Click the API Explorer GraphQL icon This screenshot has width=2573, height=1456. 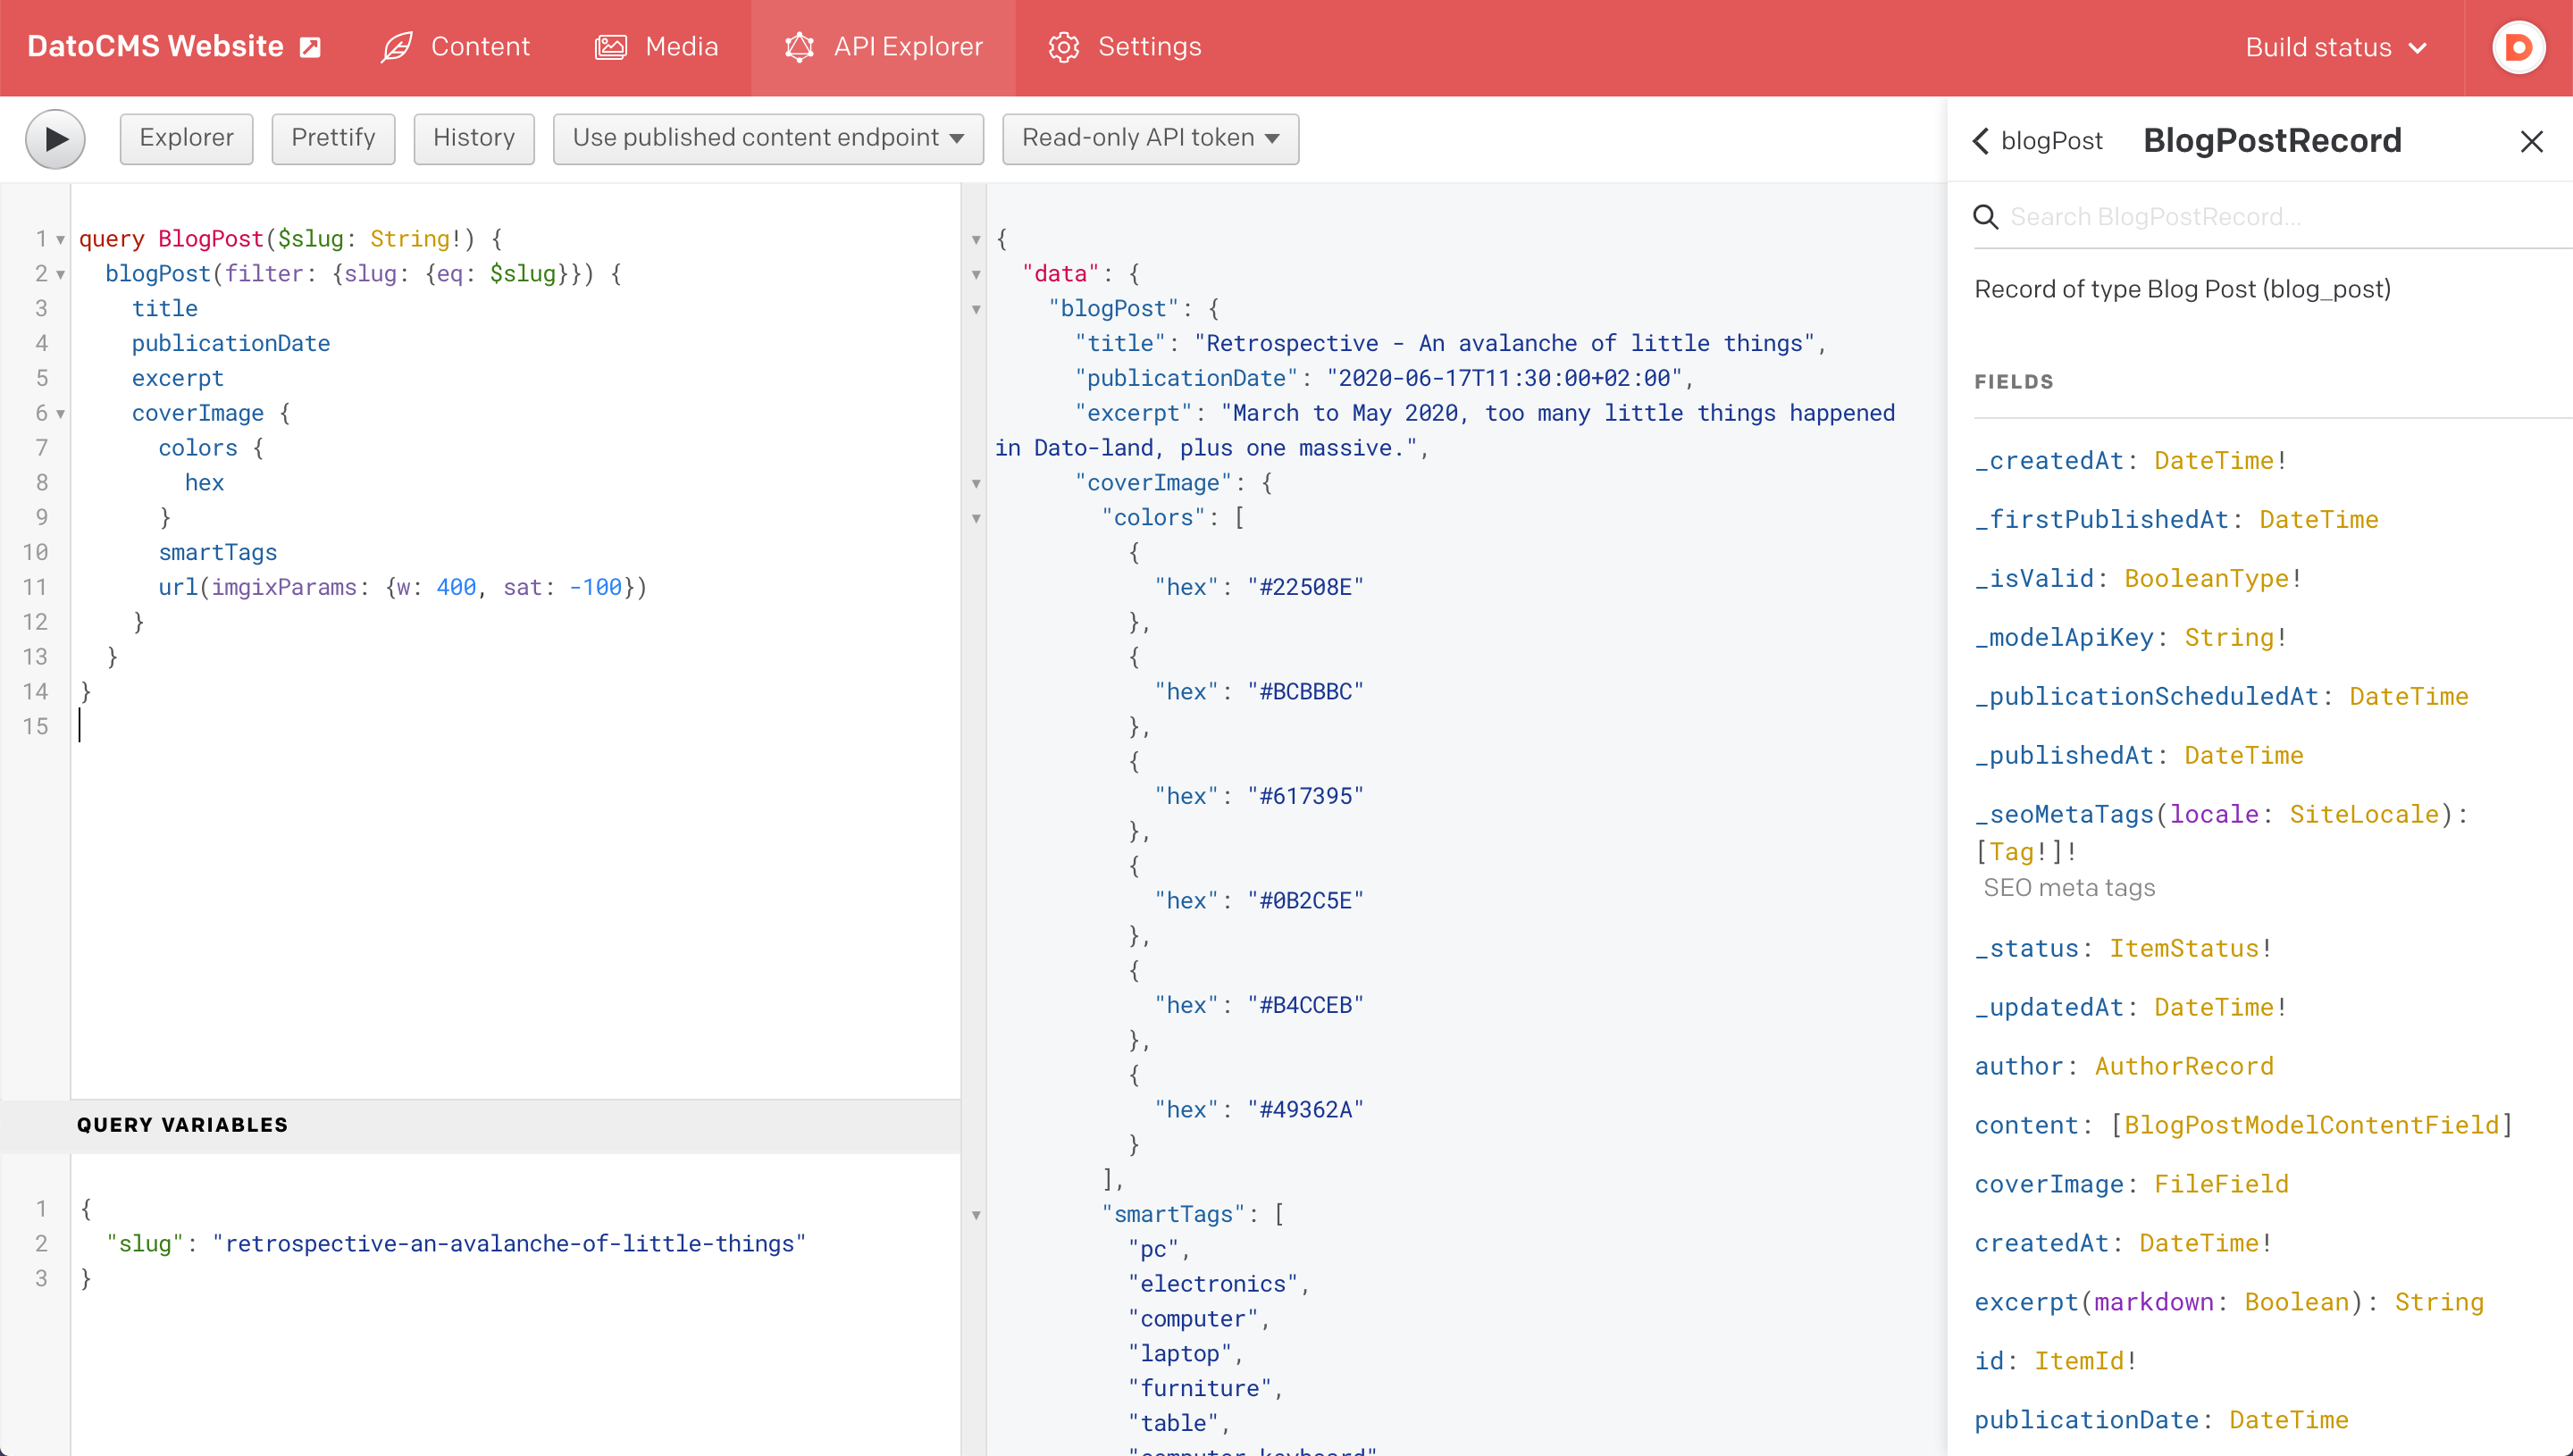(799, 47)
